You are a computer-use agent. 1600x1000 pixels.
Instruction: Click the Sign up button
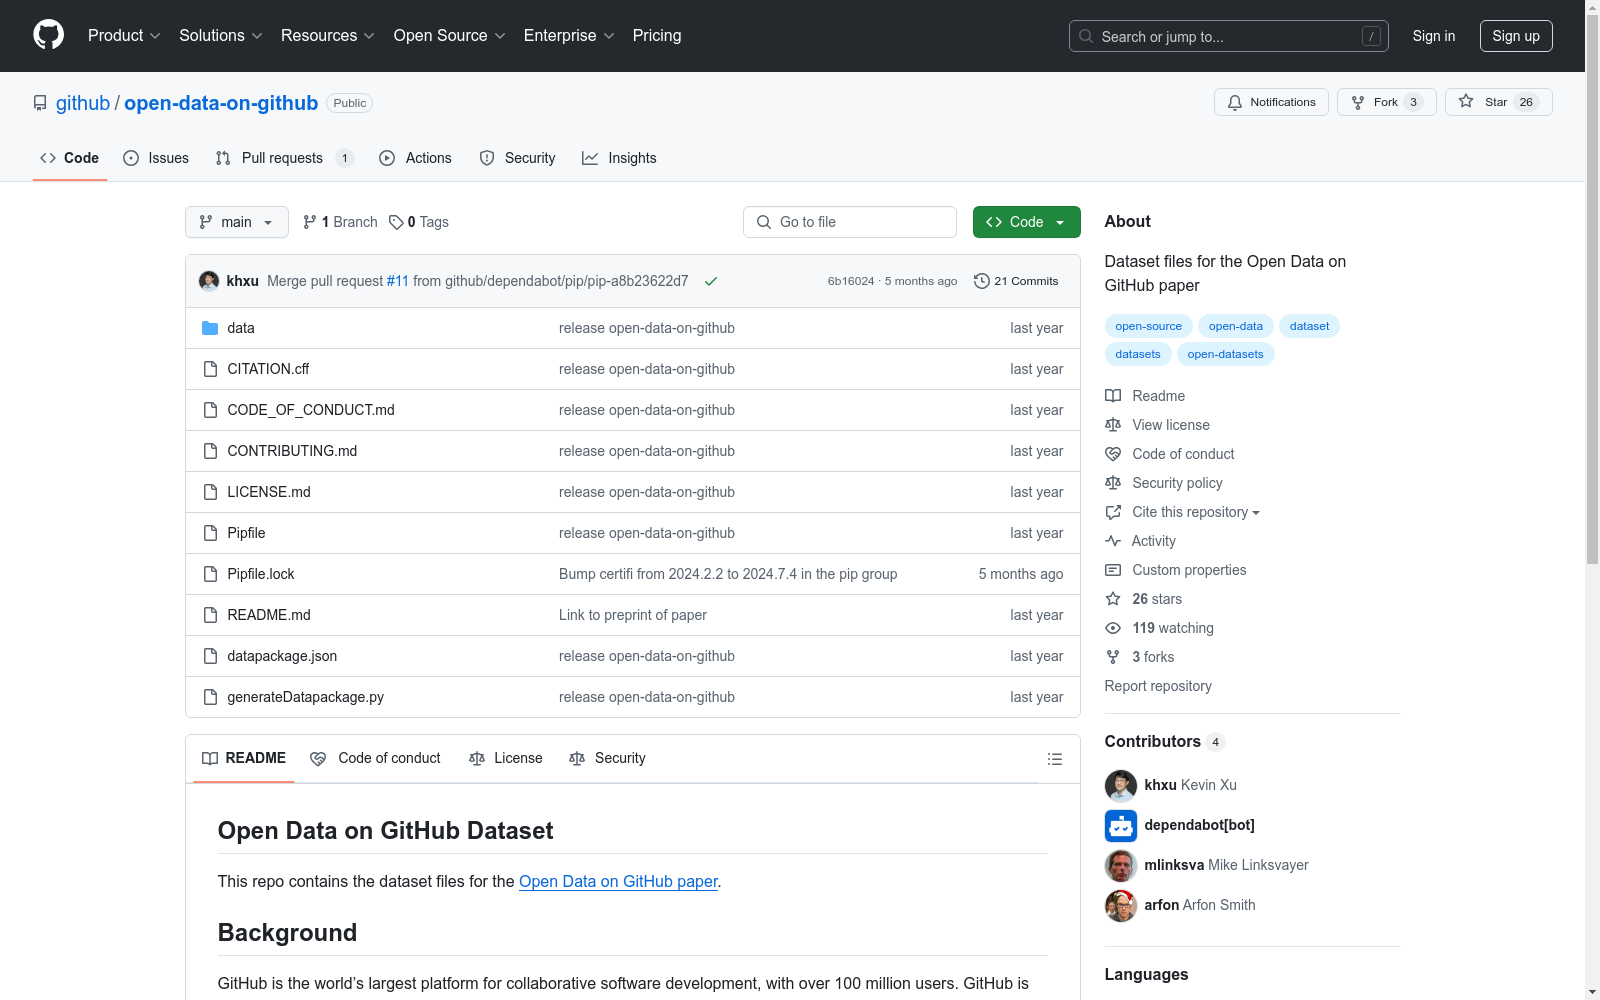coord(1516,36)
